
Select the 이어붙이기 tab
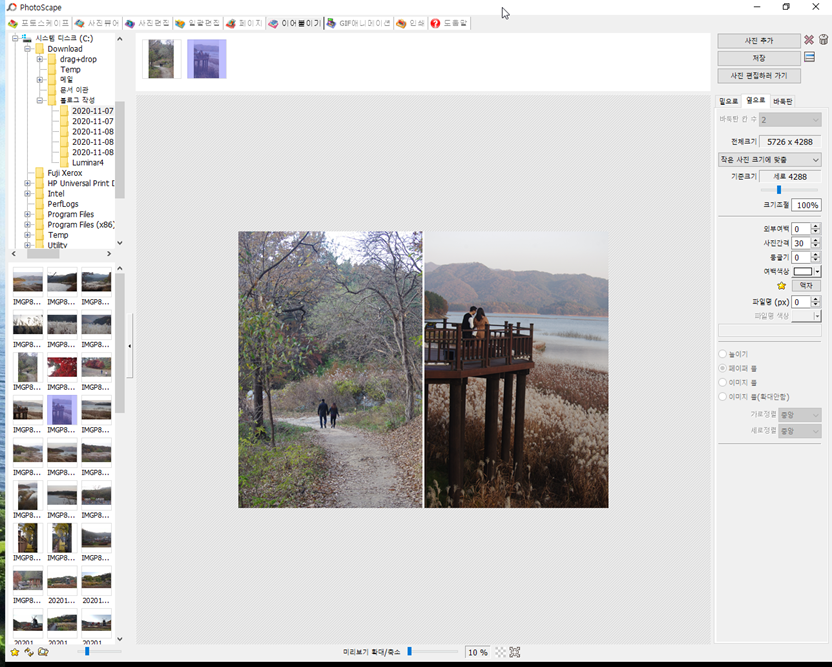(x=295, y=23)
